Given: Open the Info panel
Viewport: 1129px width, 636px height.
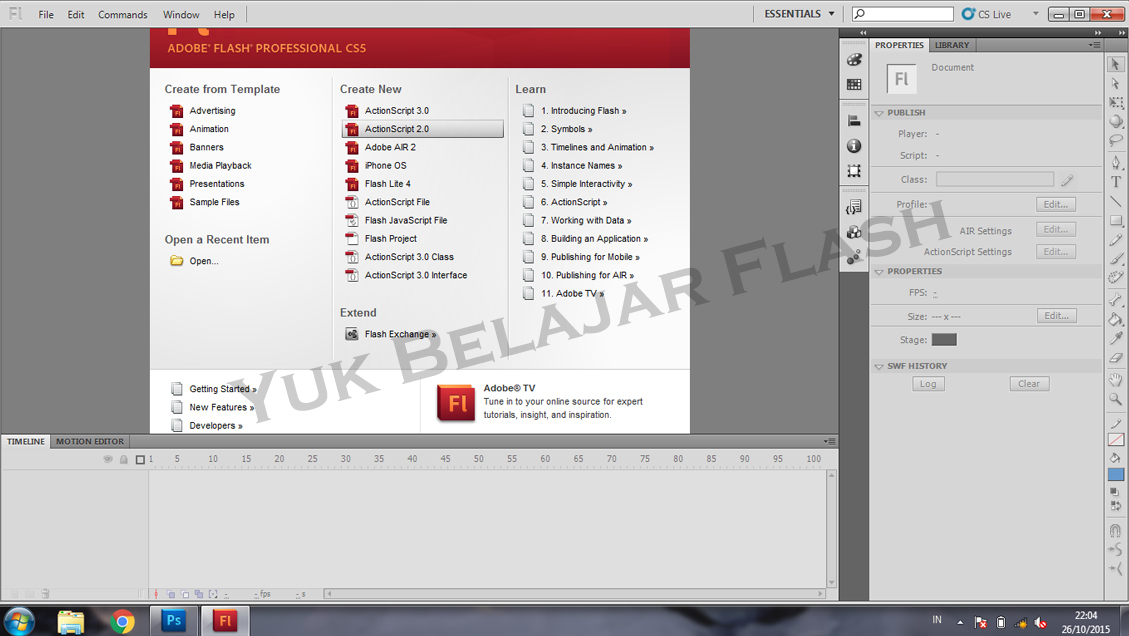Looking at the screenshot, I should pos(854,145).
